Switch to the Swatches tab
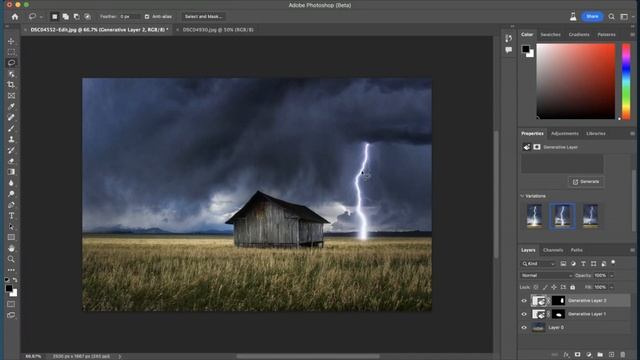 (550, 35)
